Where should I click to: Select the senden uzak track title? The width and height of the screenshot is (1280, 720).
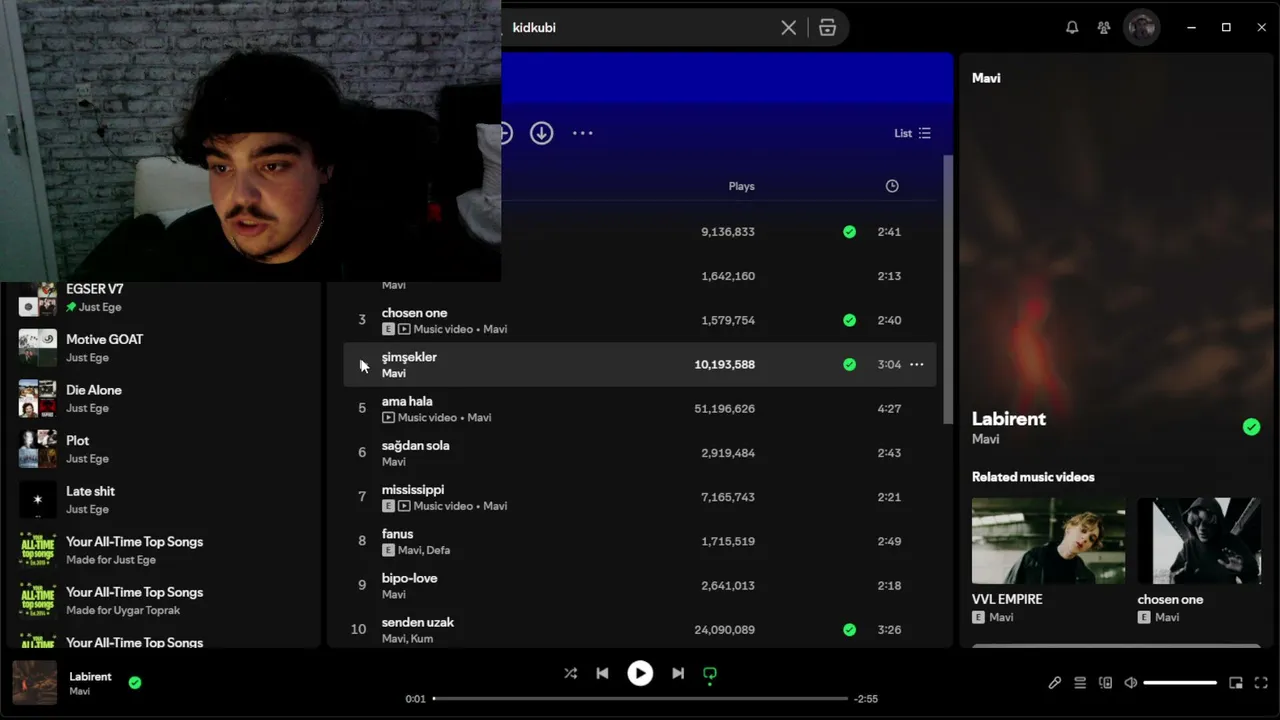(x=418, y=622)
